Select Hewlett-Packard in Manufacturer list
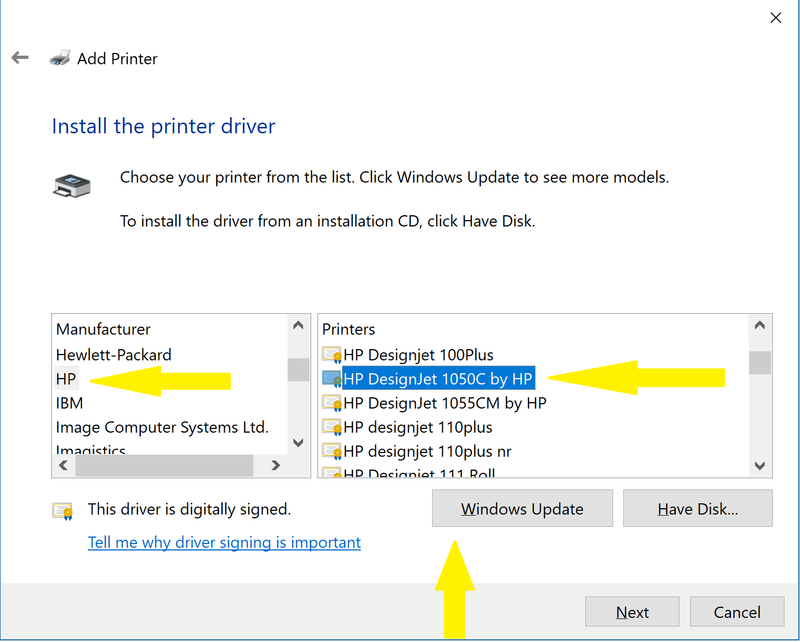Viewport: 800px width, 642px height. (x=113, y=354)
